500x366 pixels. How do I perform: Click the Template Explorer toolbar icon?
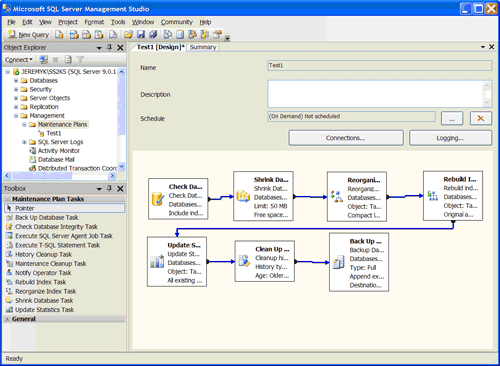click(205, 34)
